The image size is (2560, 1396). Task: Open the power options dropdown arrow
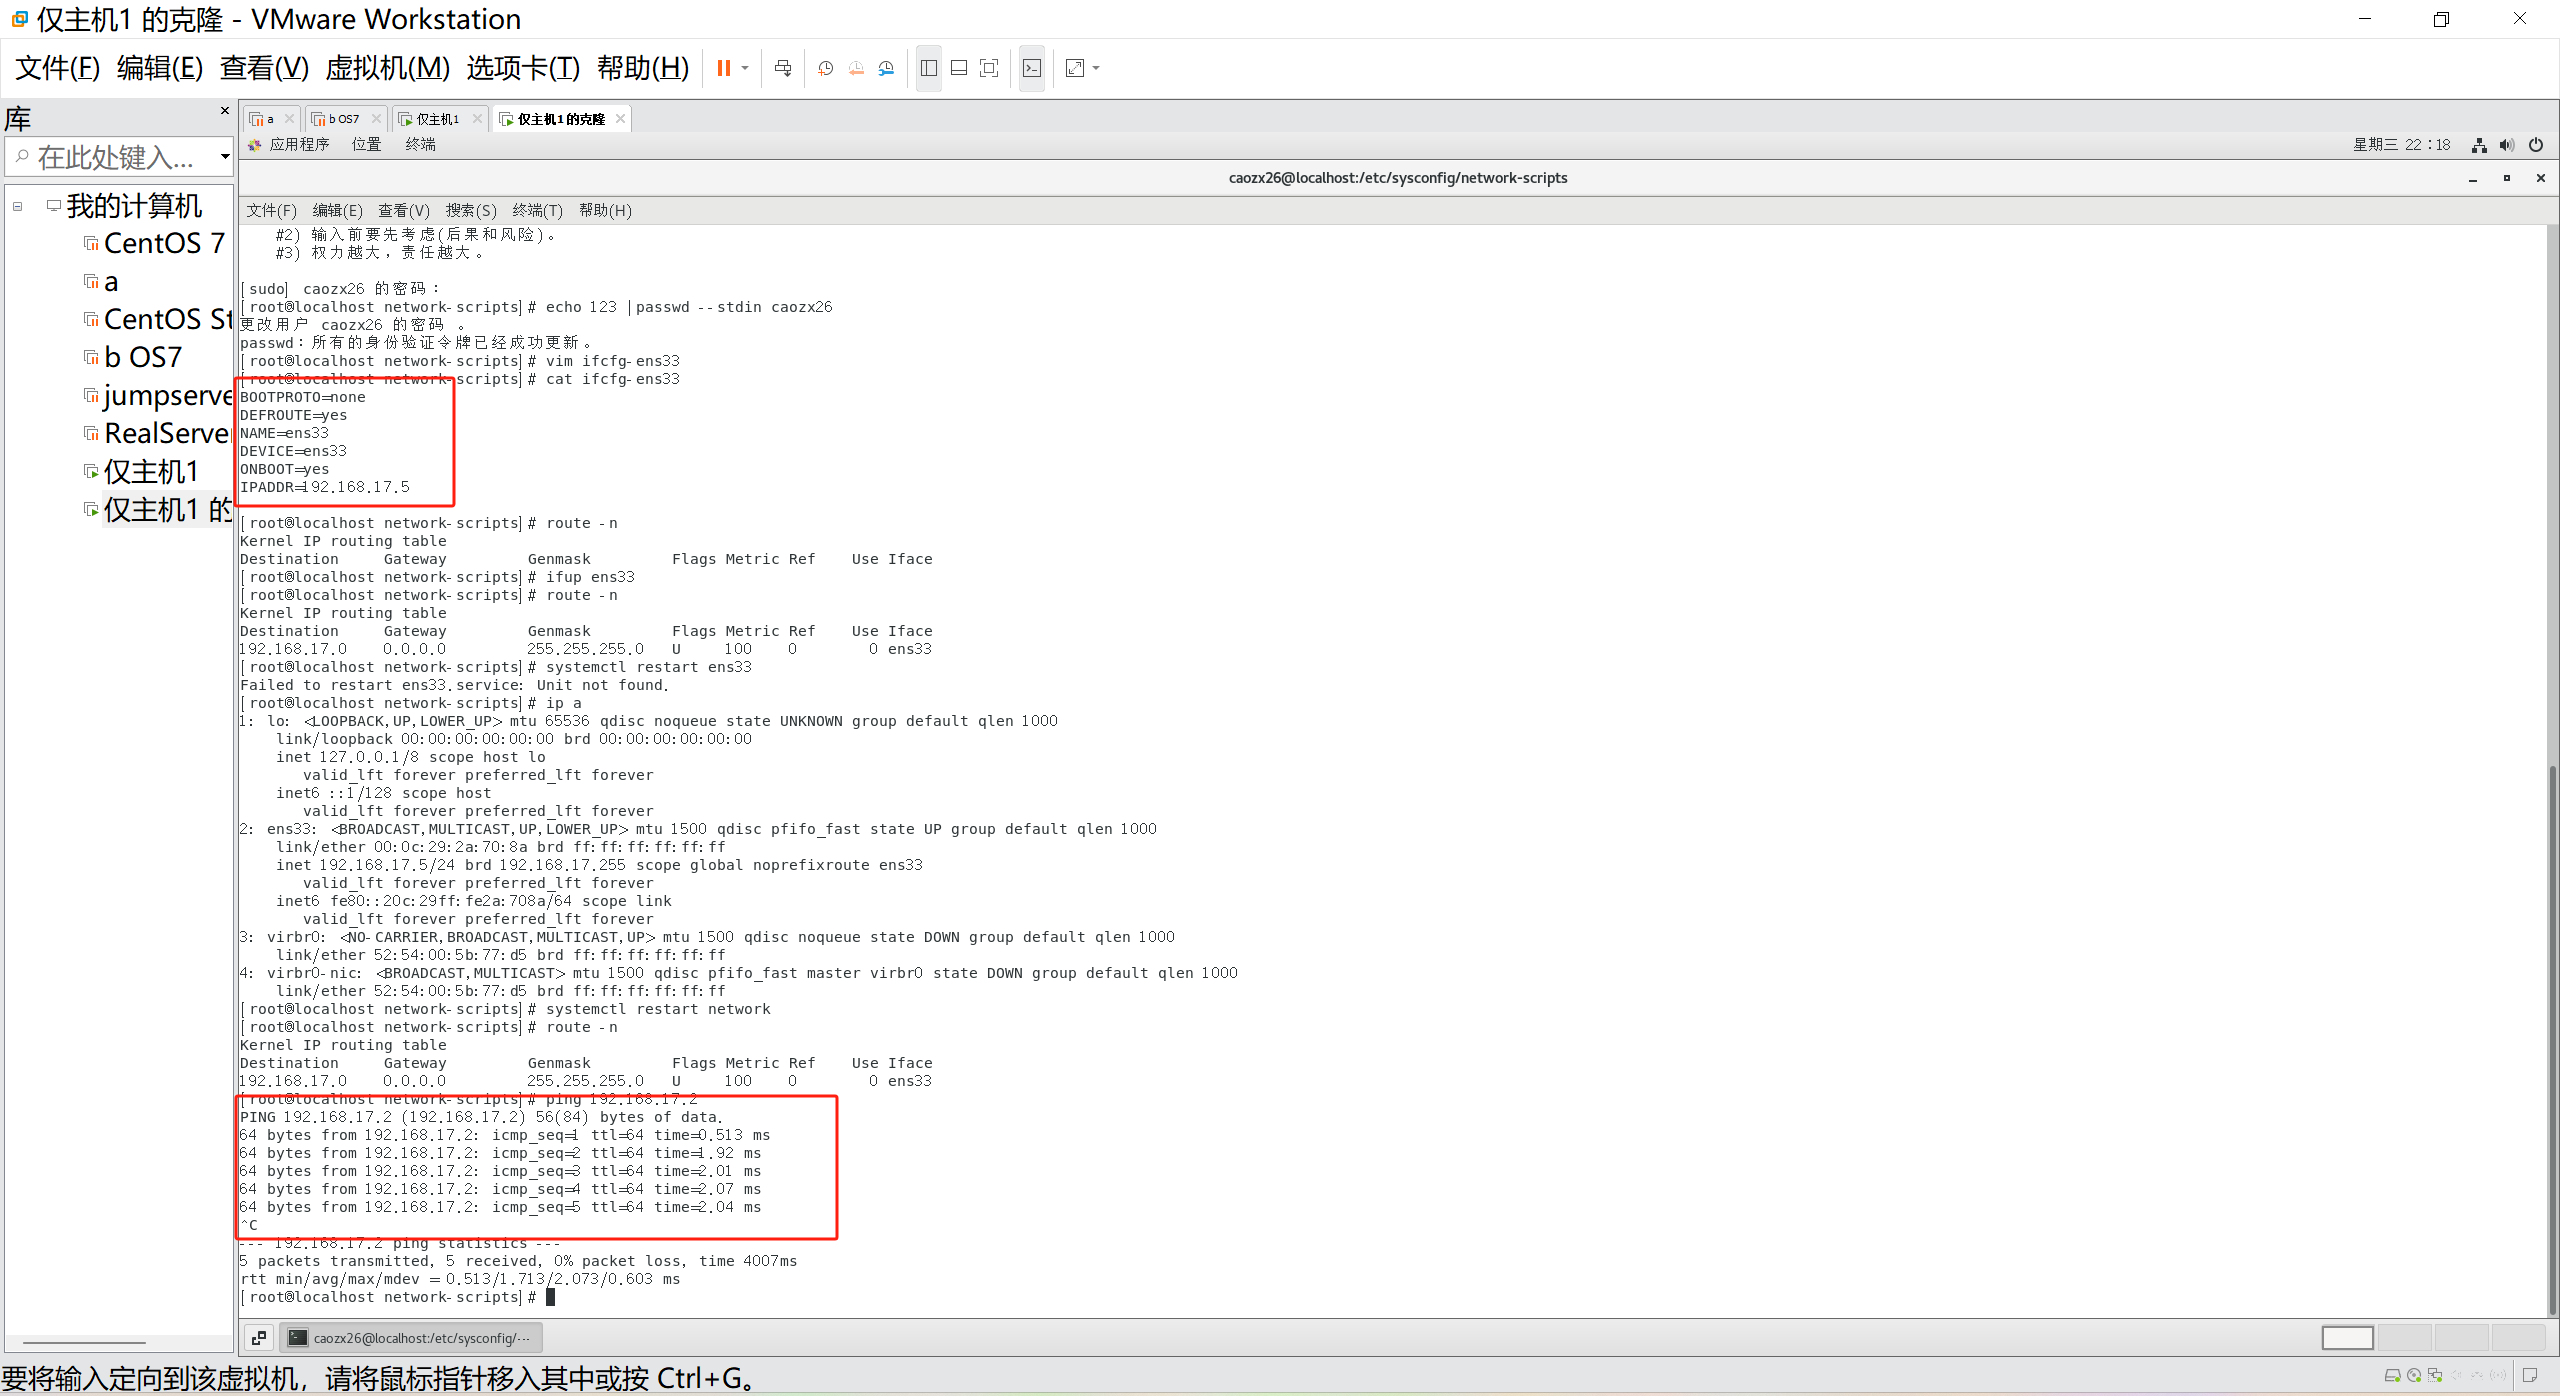click(x=745, y=68)
